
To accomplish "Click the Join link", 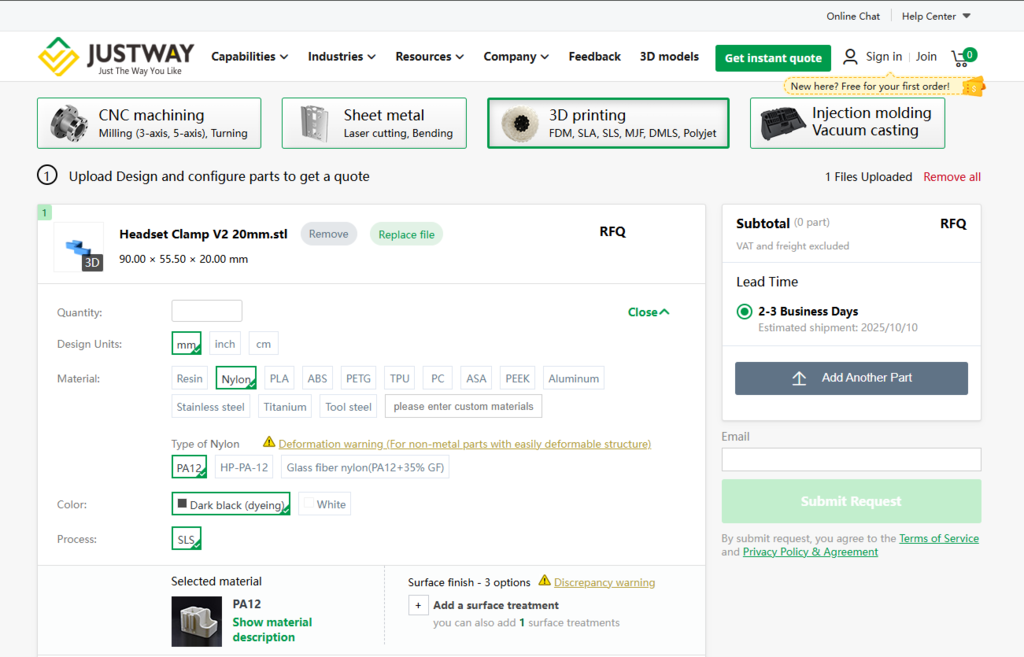I will [926, 57].
